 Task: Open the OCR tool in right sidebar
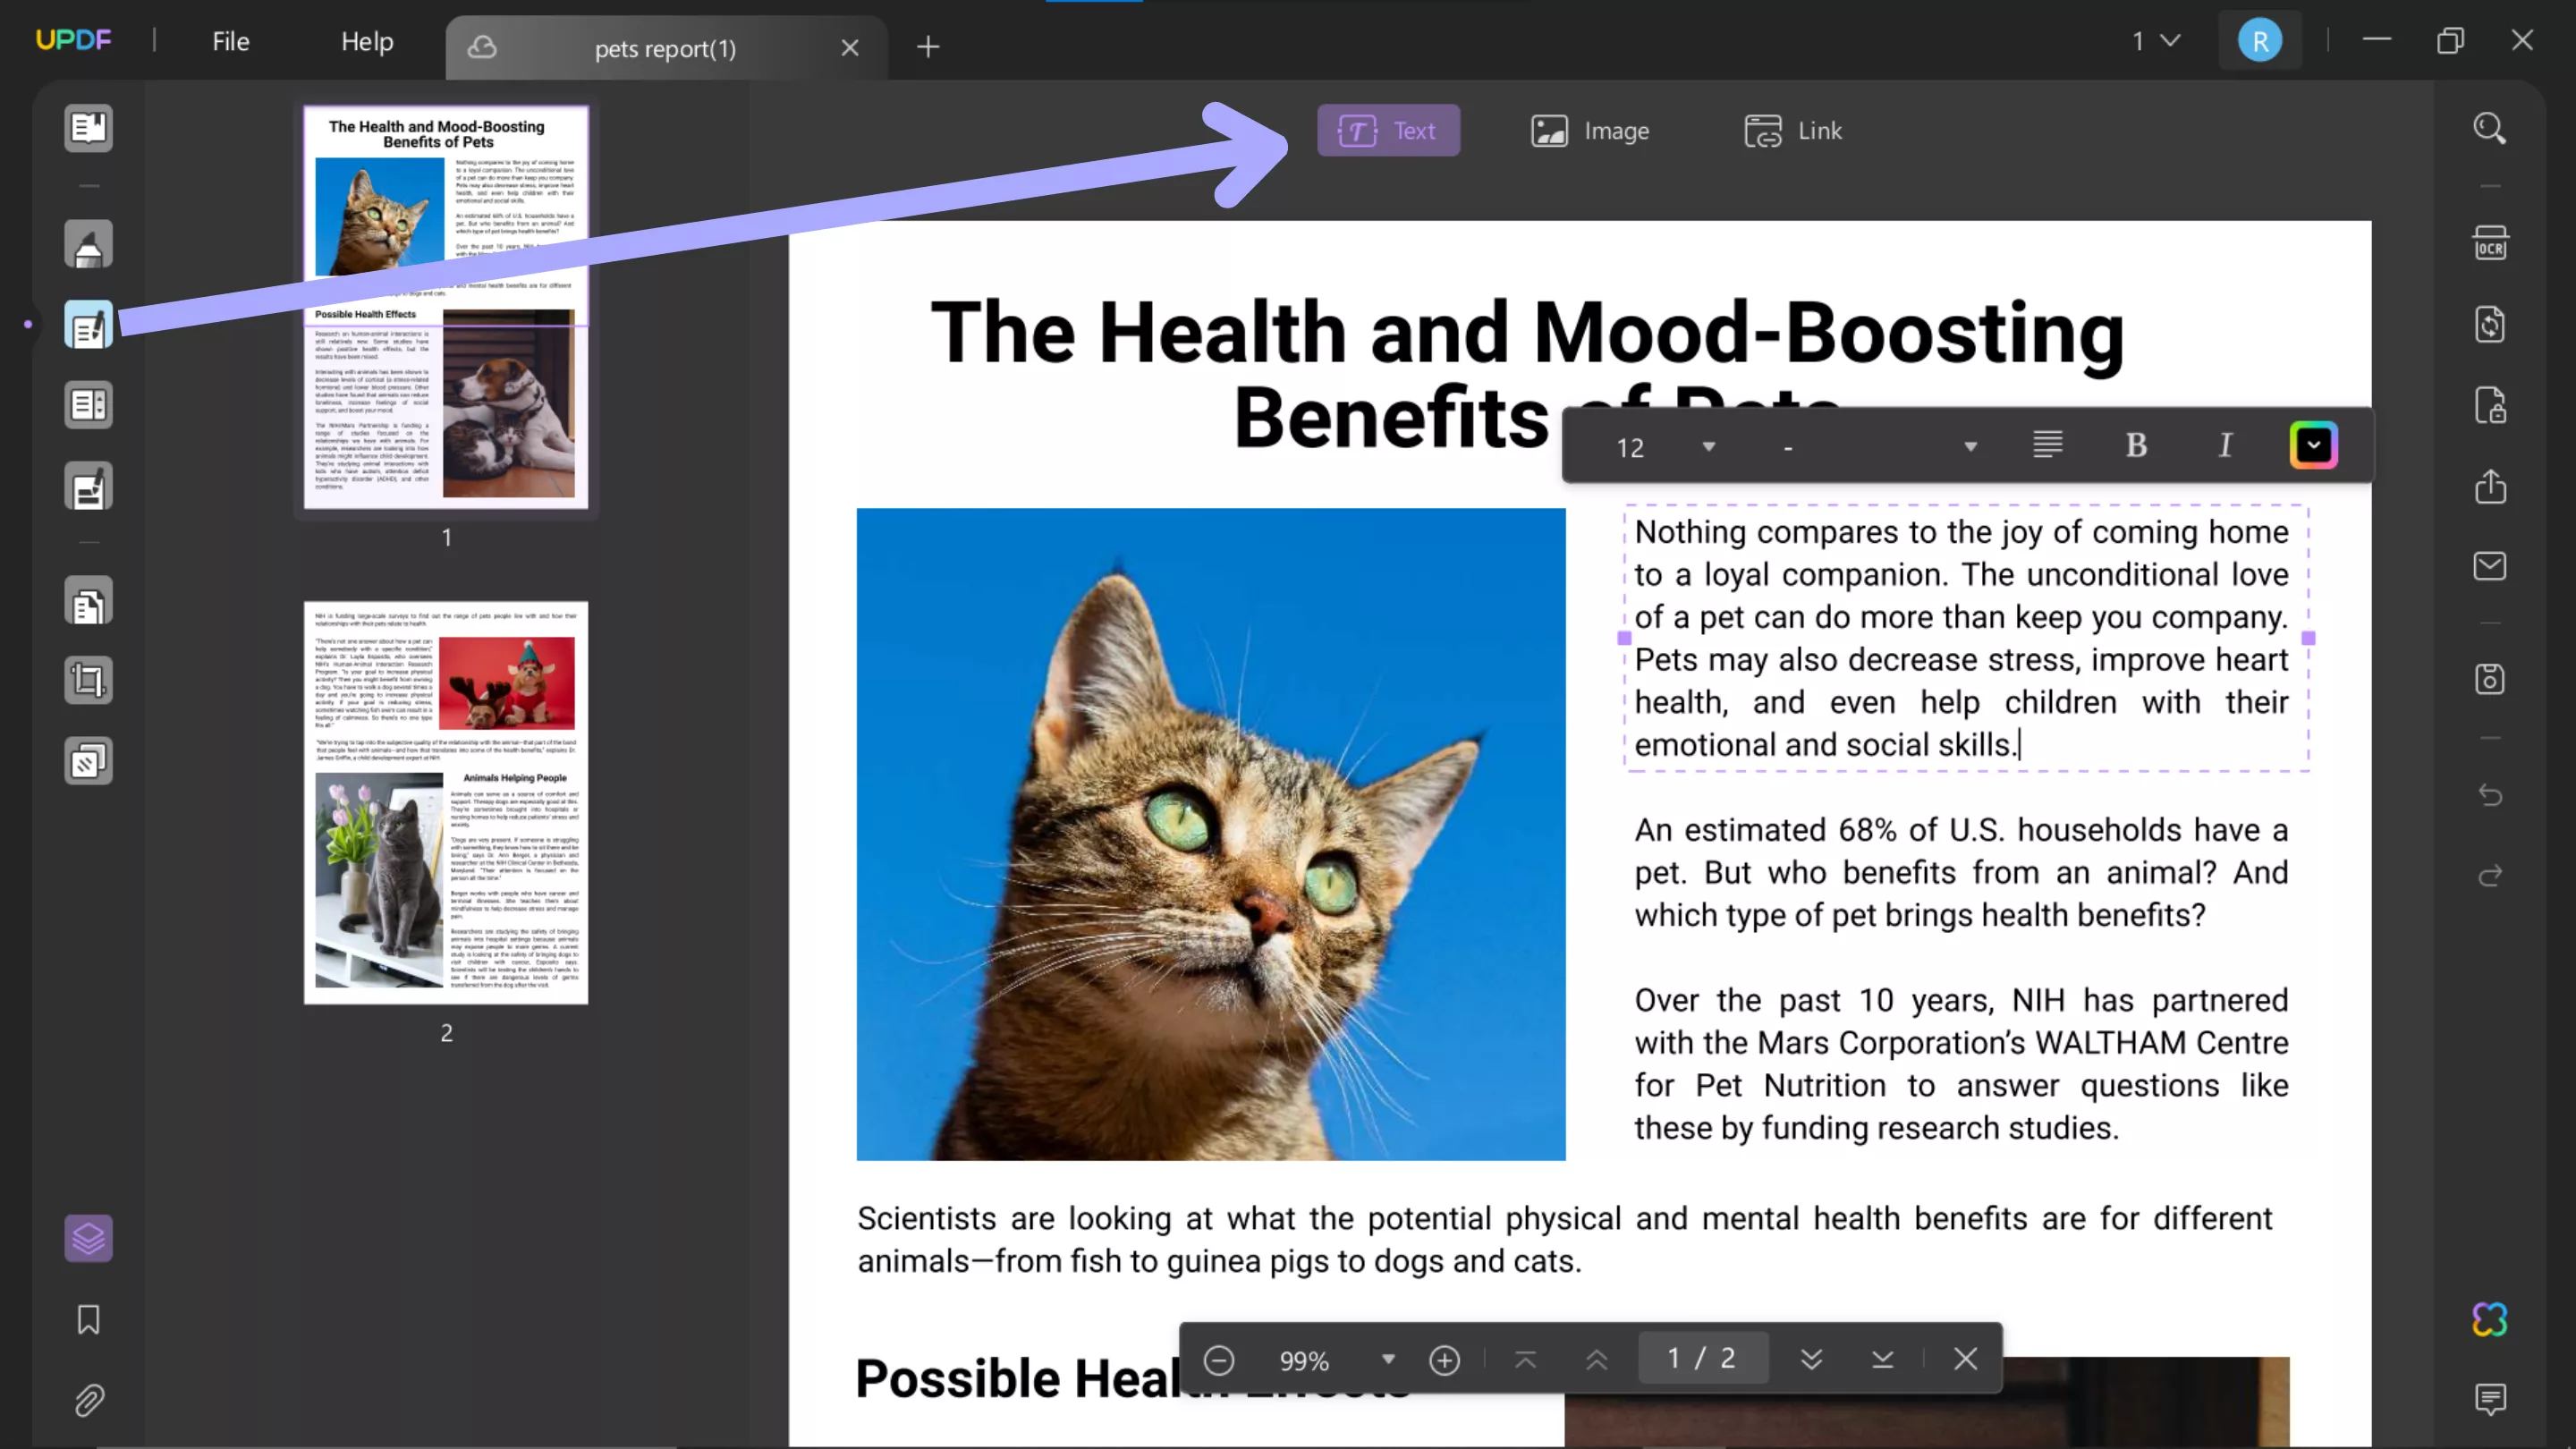point(2489,244)
